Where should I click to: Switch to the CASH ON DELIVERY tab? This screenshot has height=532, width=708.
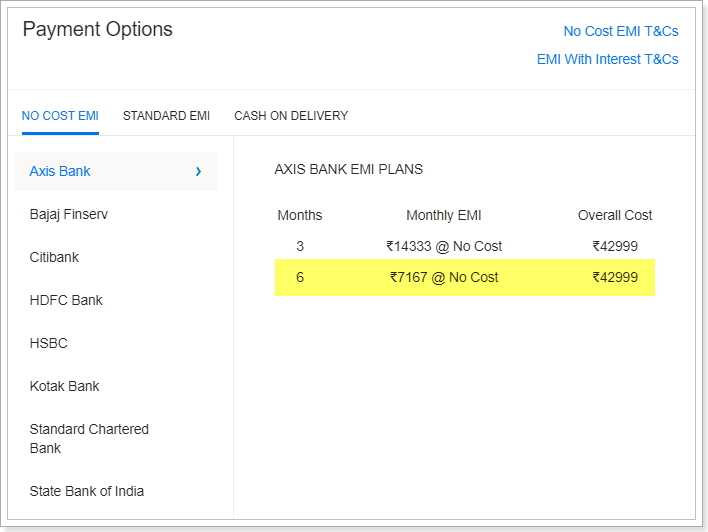point(291,116)
